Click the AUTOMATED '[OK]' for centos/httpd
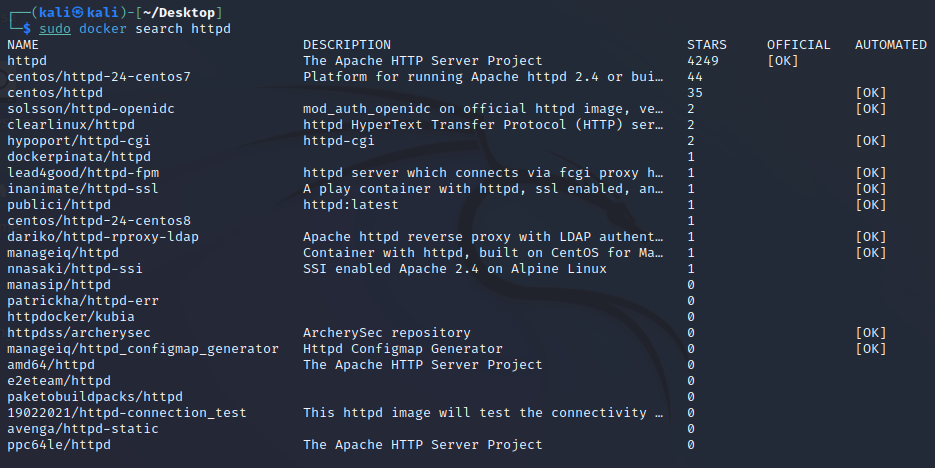The width and height of the screenshot is (935, 468). click(871, 93)
